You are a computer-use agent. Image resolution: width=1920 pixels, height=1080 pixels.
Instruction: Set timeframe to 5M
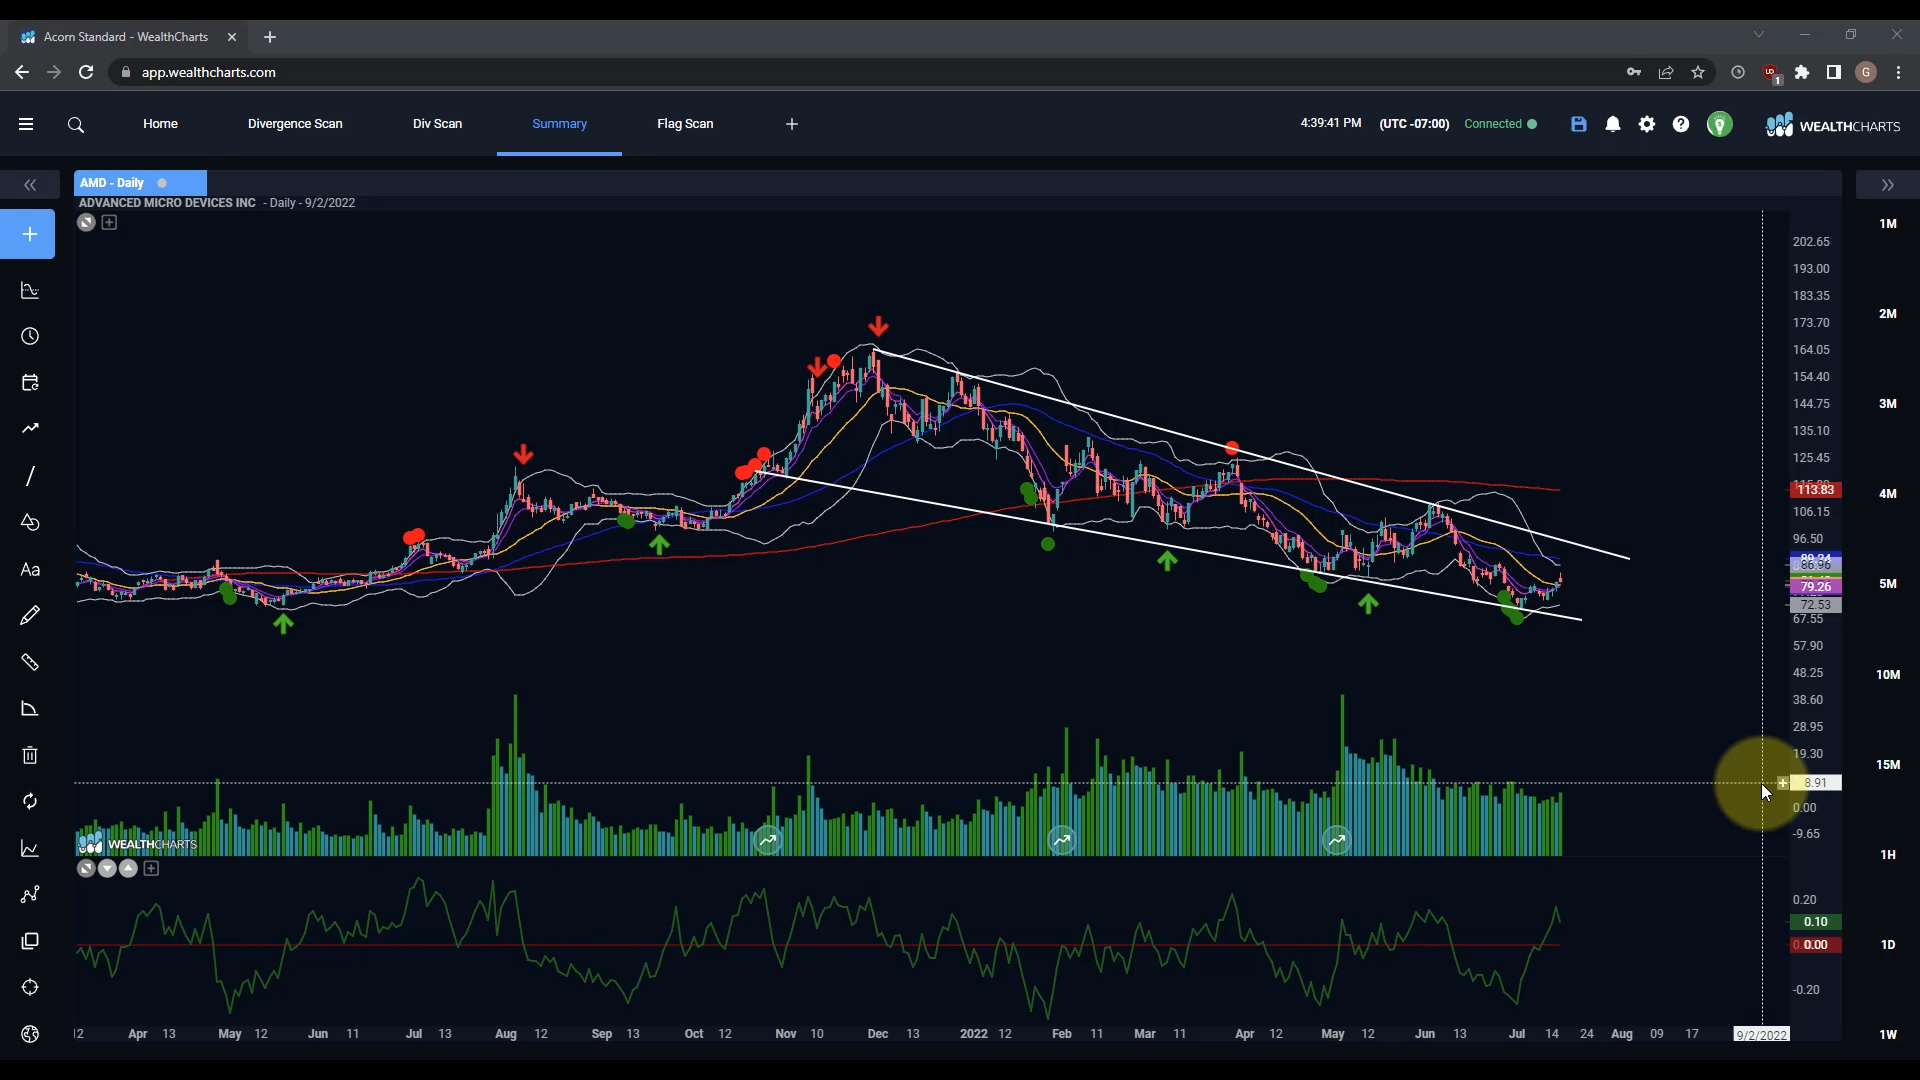click(1887, 584)
